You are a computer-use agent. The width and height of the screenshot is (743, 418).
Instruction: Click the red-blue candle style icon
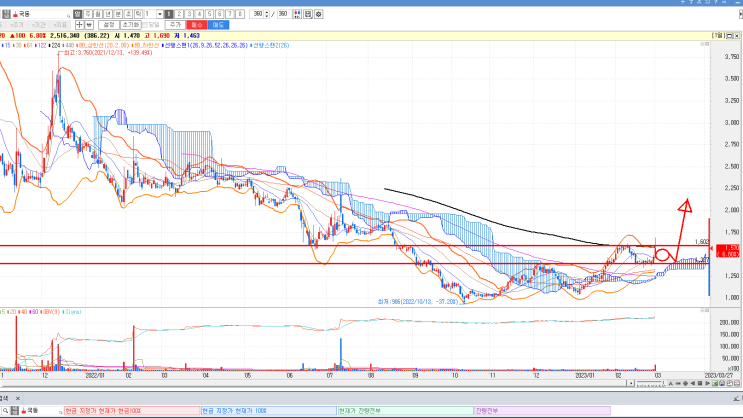point(297,14)
